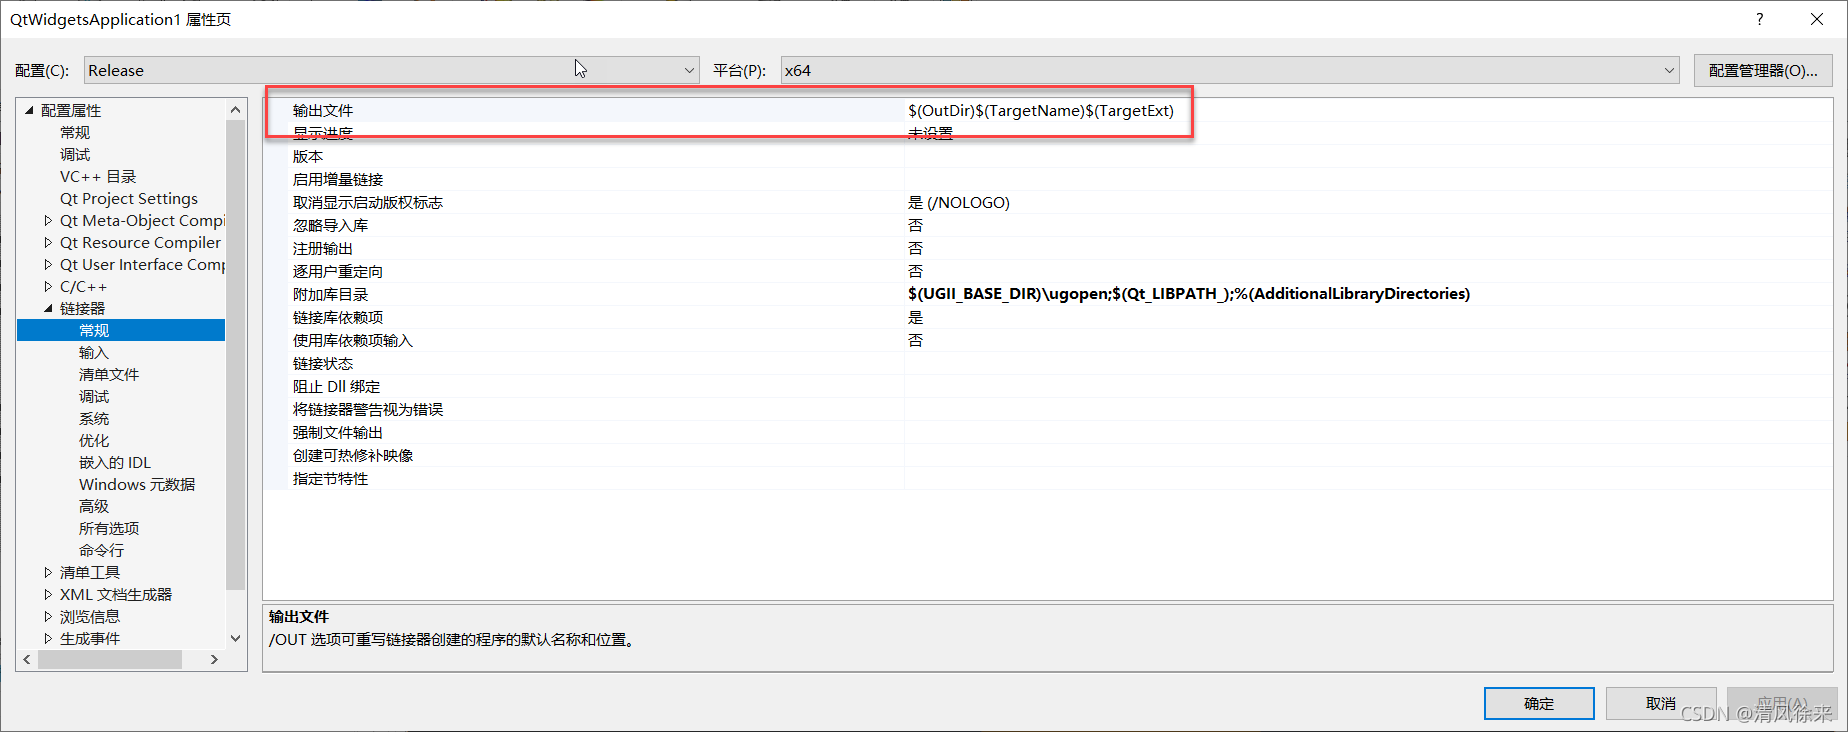The width and height of the screenshot is (1848, 732).
Task: Select 所有选项 item
Action: [x=109, y=528]
